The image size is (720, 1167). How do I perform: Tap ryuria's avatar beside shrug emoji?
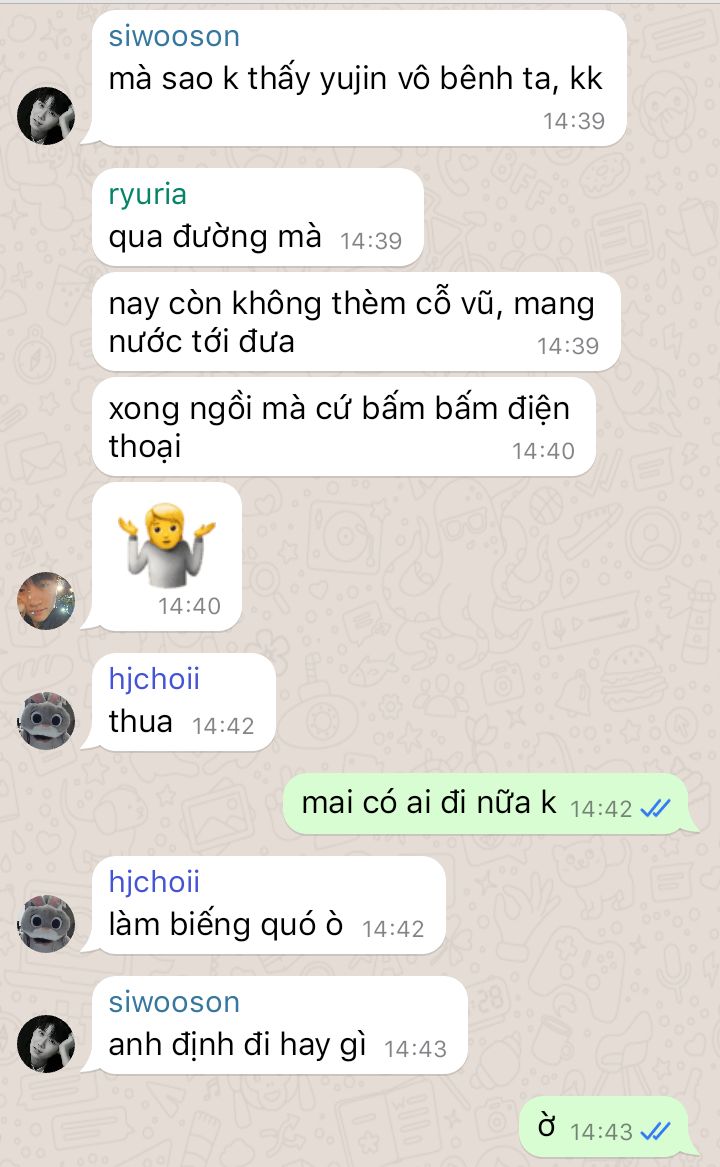click(x=46, y=601)
